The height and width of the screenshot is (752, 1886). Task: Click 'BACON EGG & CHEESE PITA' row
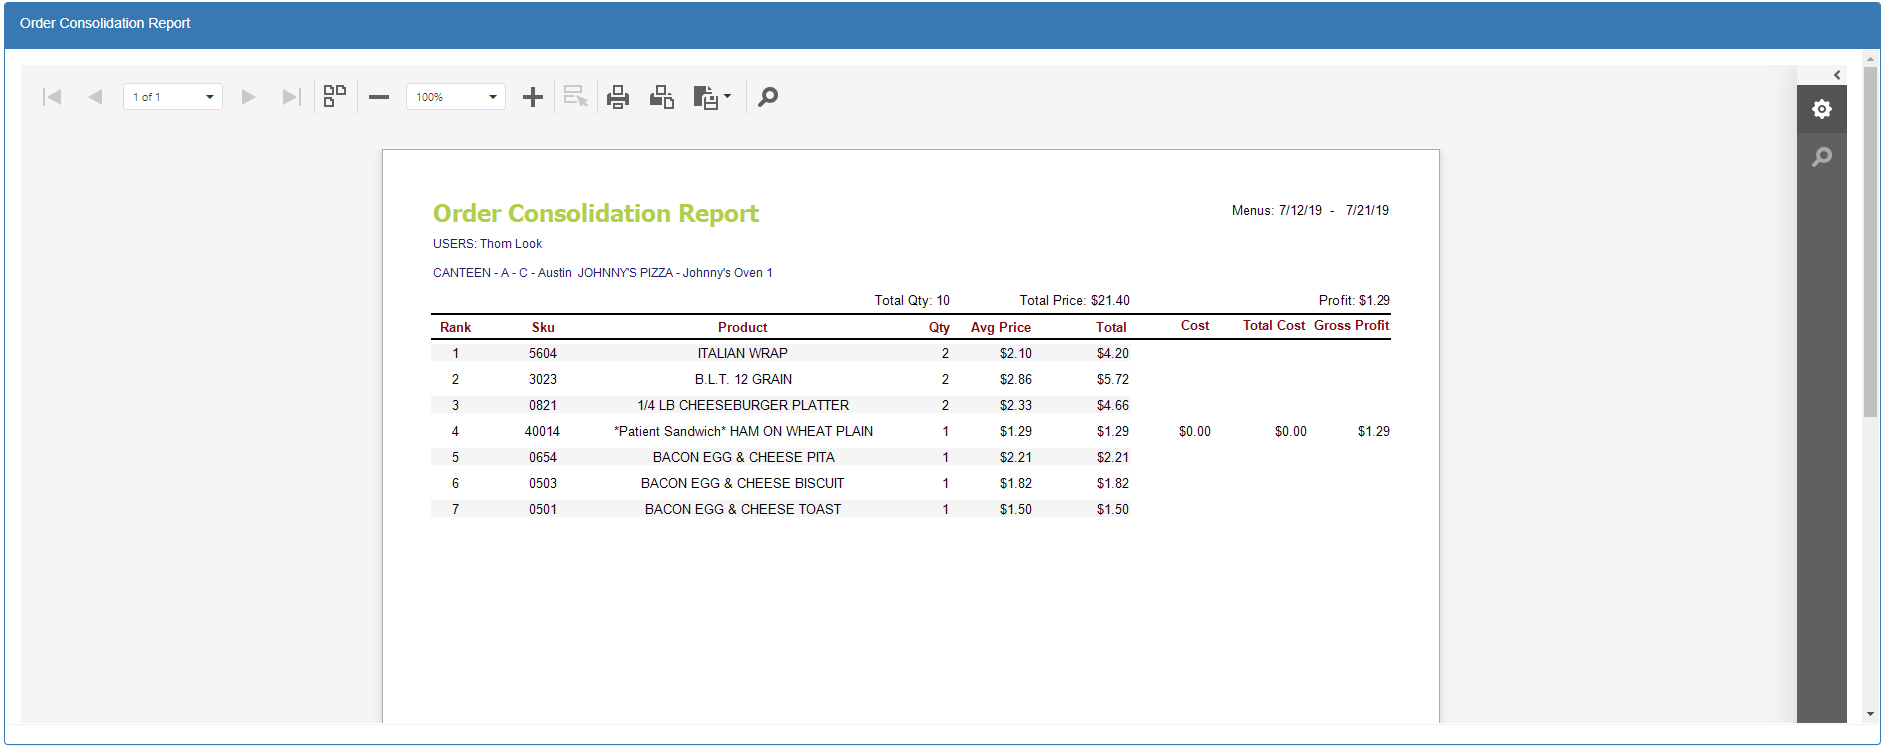[x=743, y=457]
